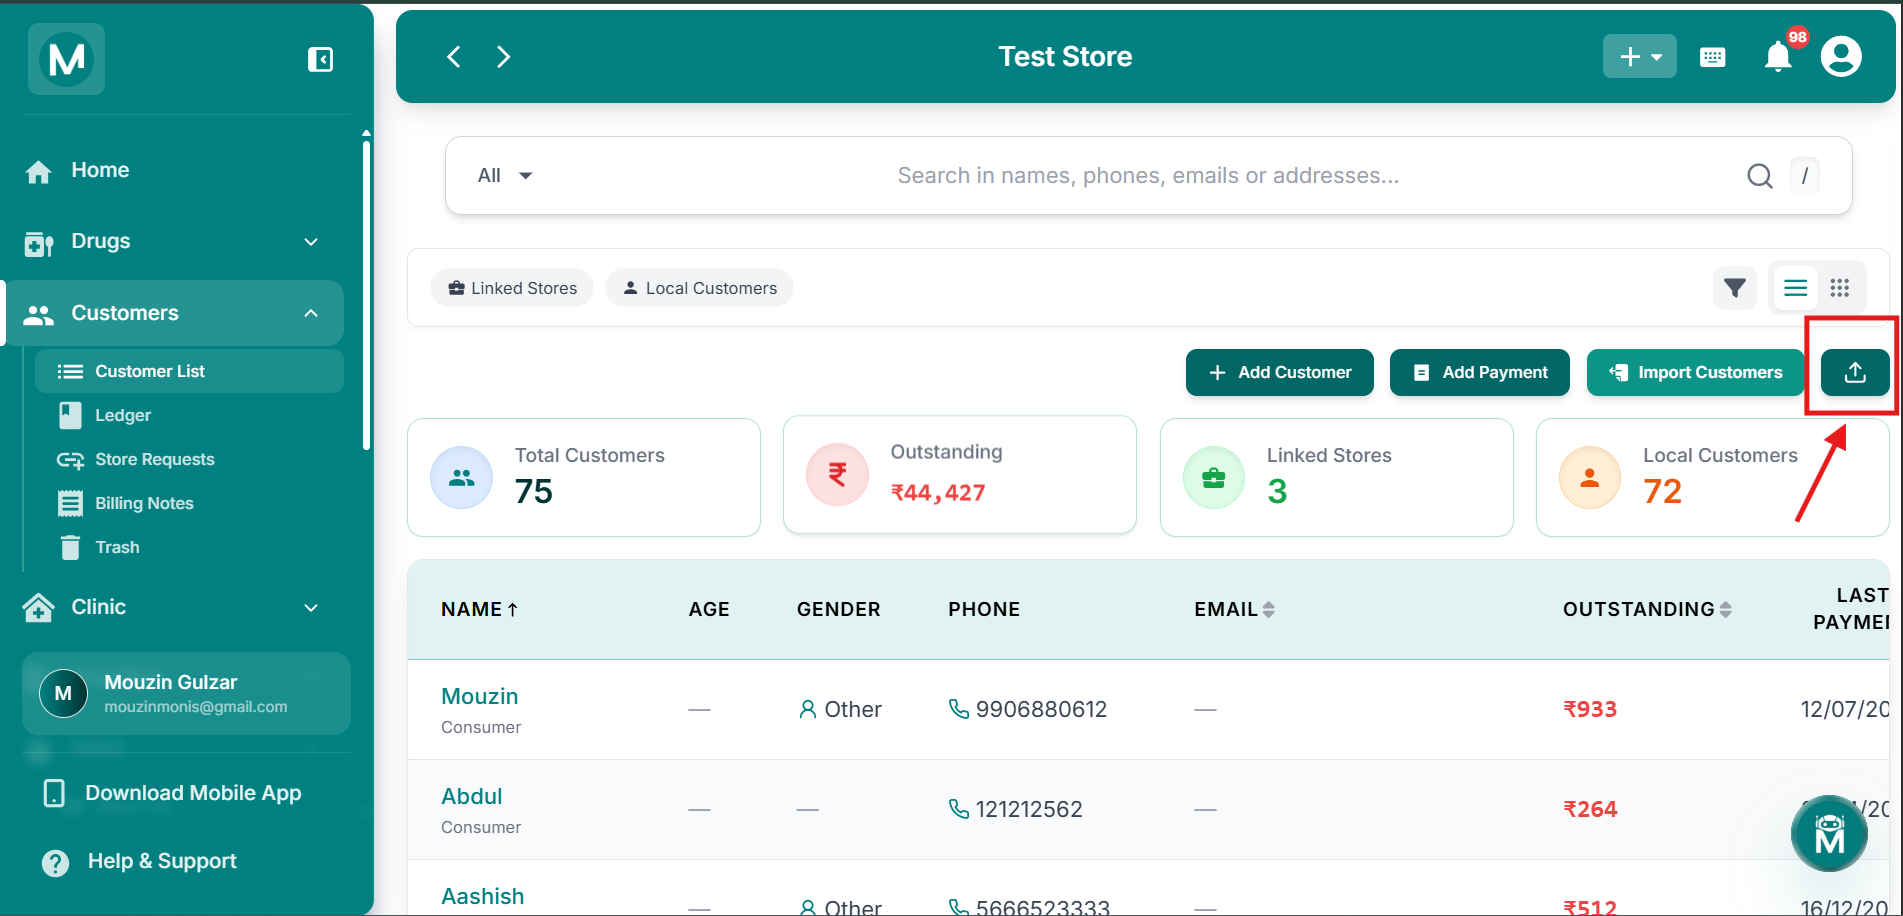Open Linked Stores 3 card
This screenshot has height=916, width=1903.
1336,477
